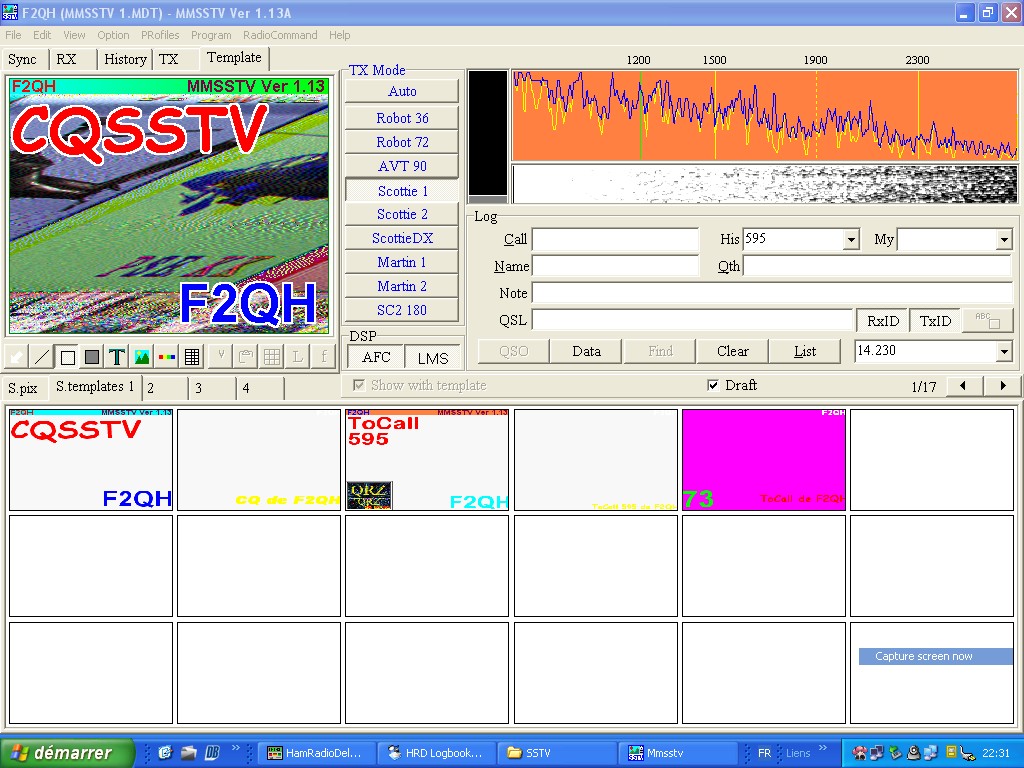Click the waterfall display strip

click(x=764, y=184)
